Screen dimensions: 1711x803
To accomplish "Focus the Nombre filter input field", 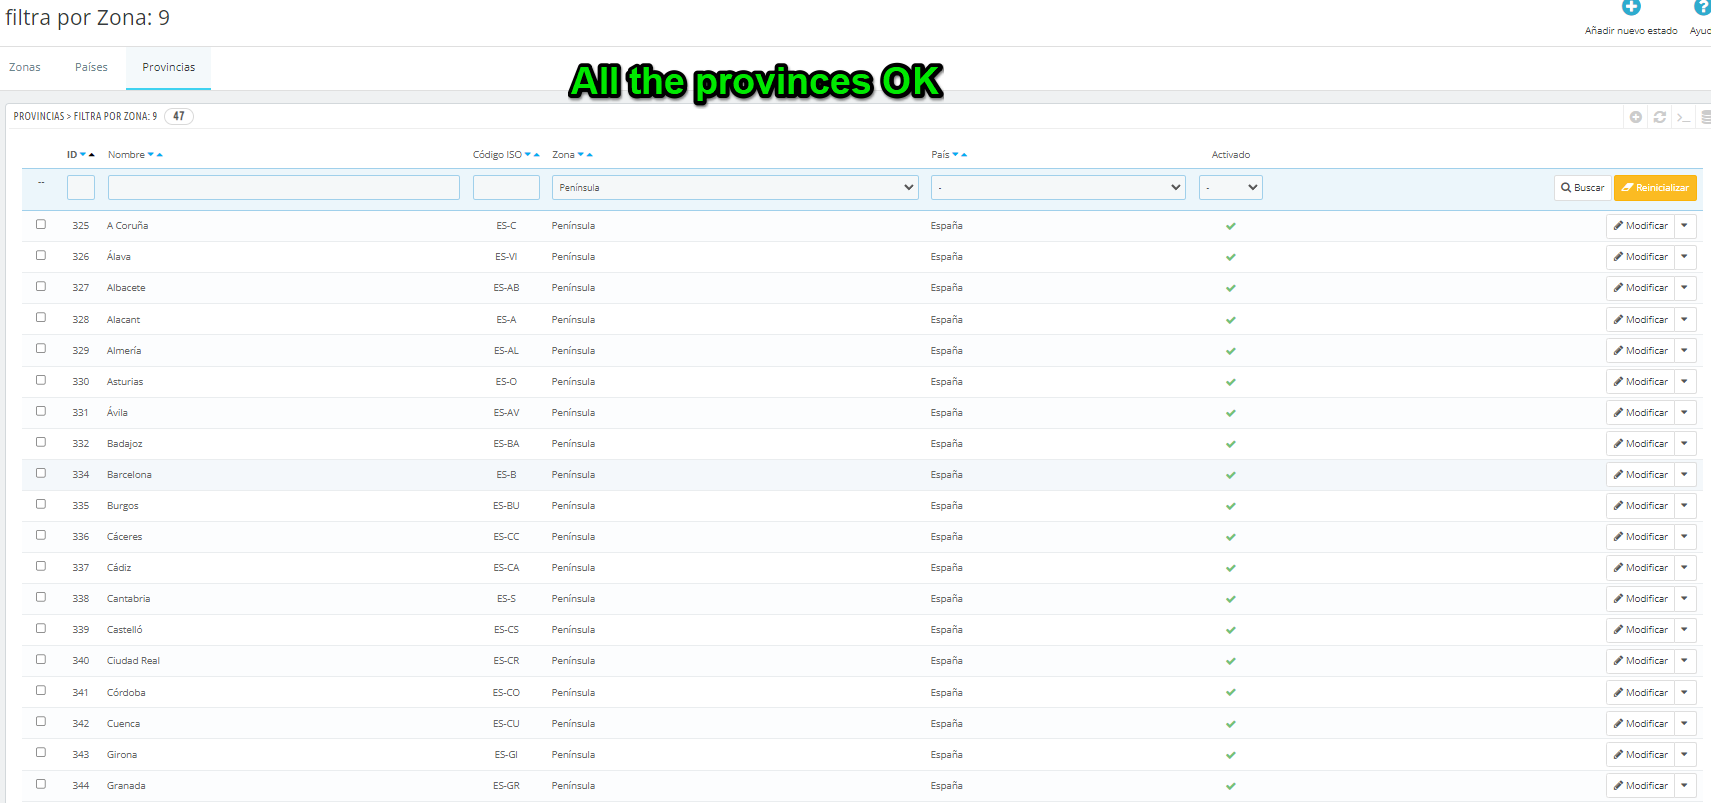I will pyautogui.click(x=284, y=188).
